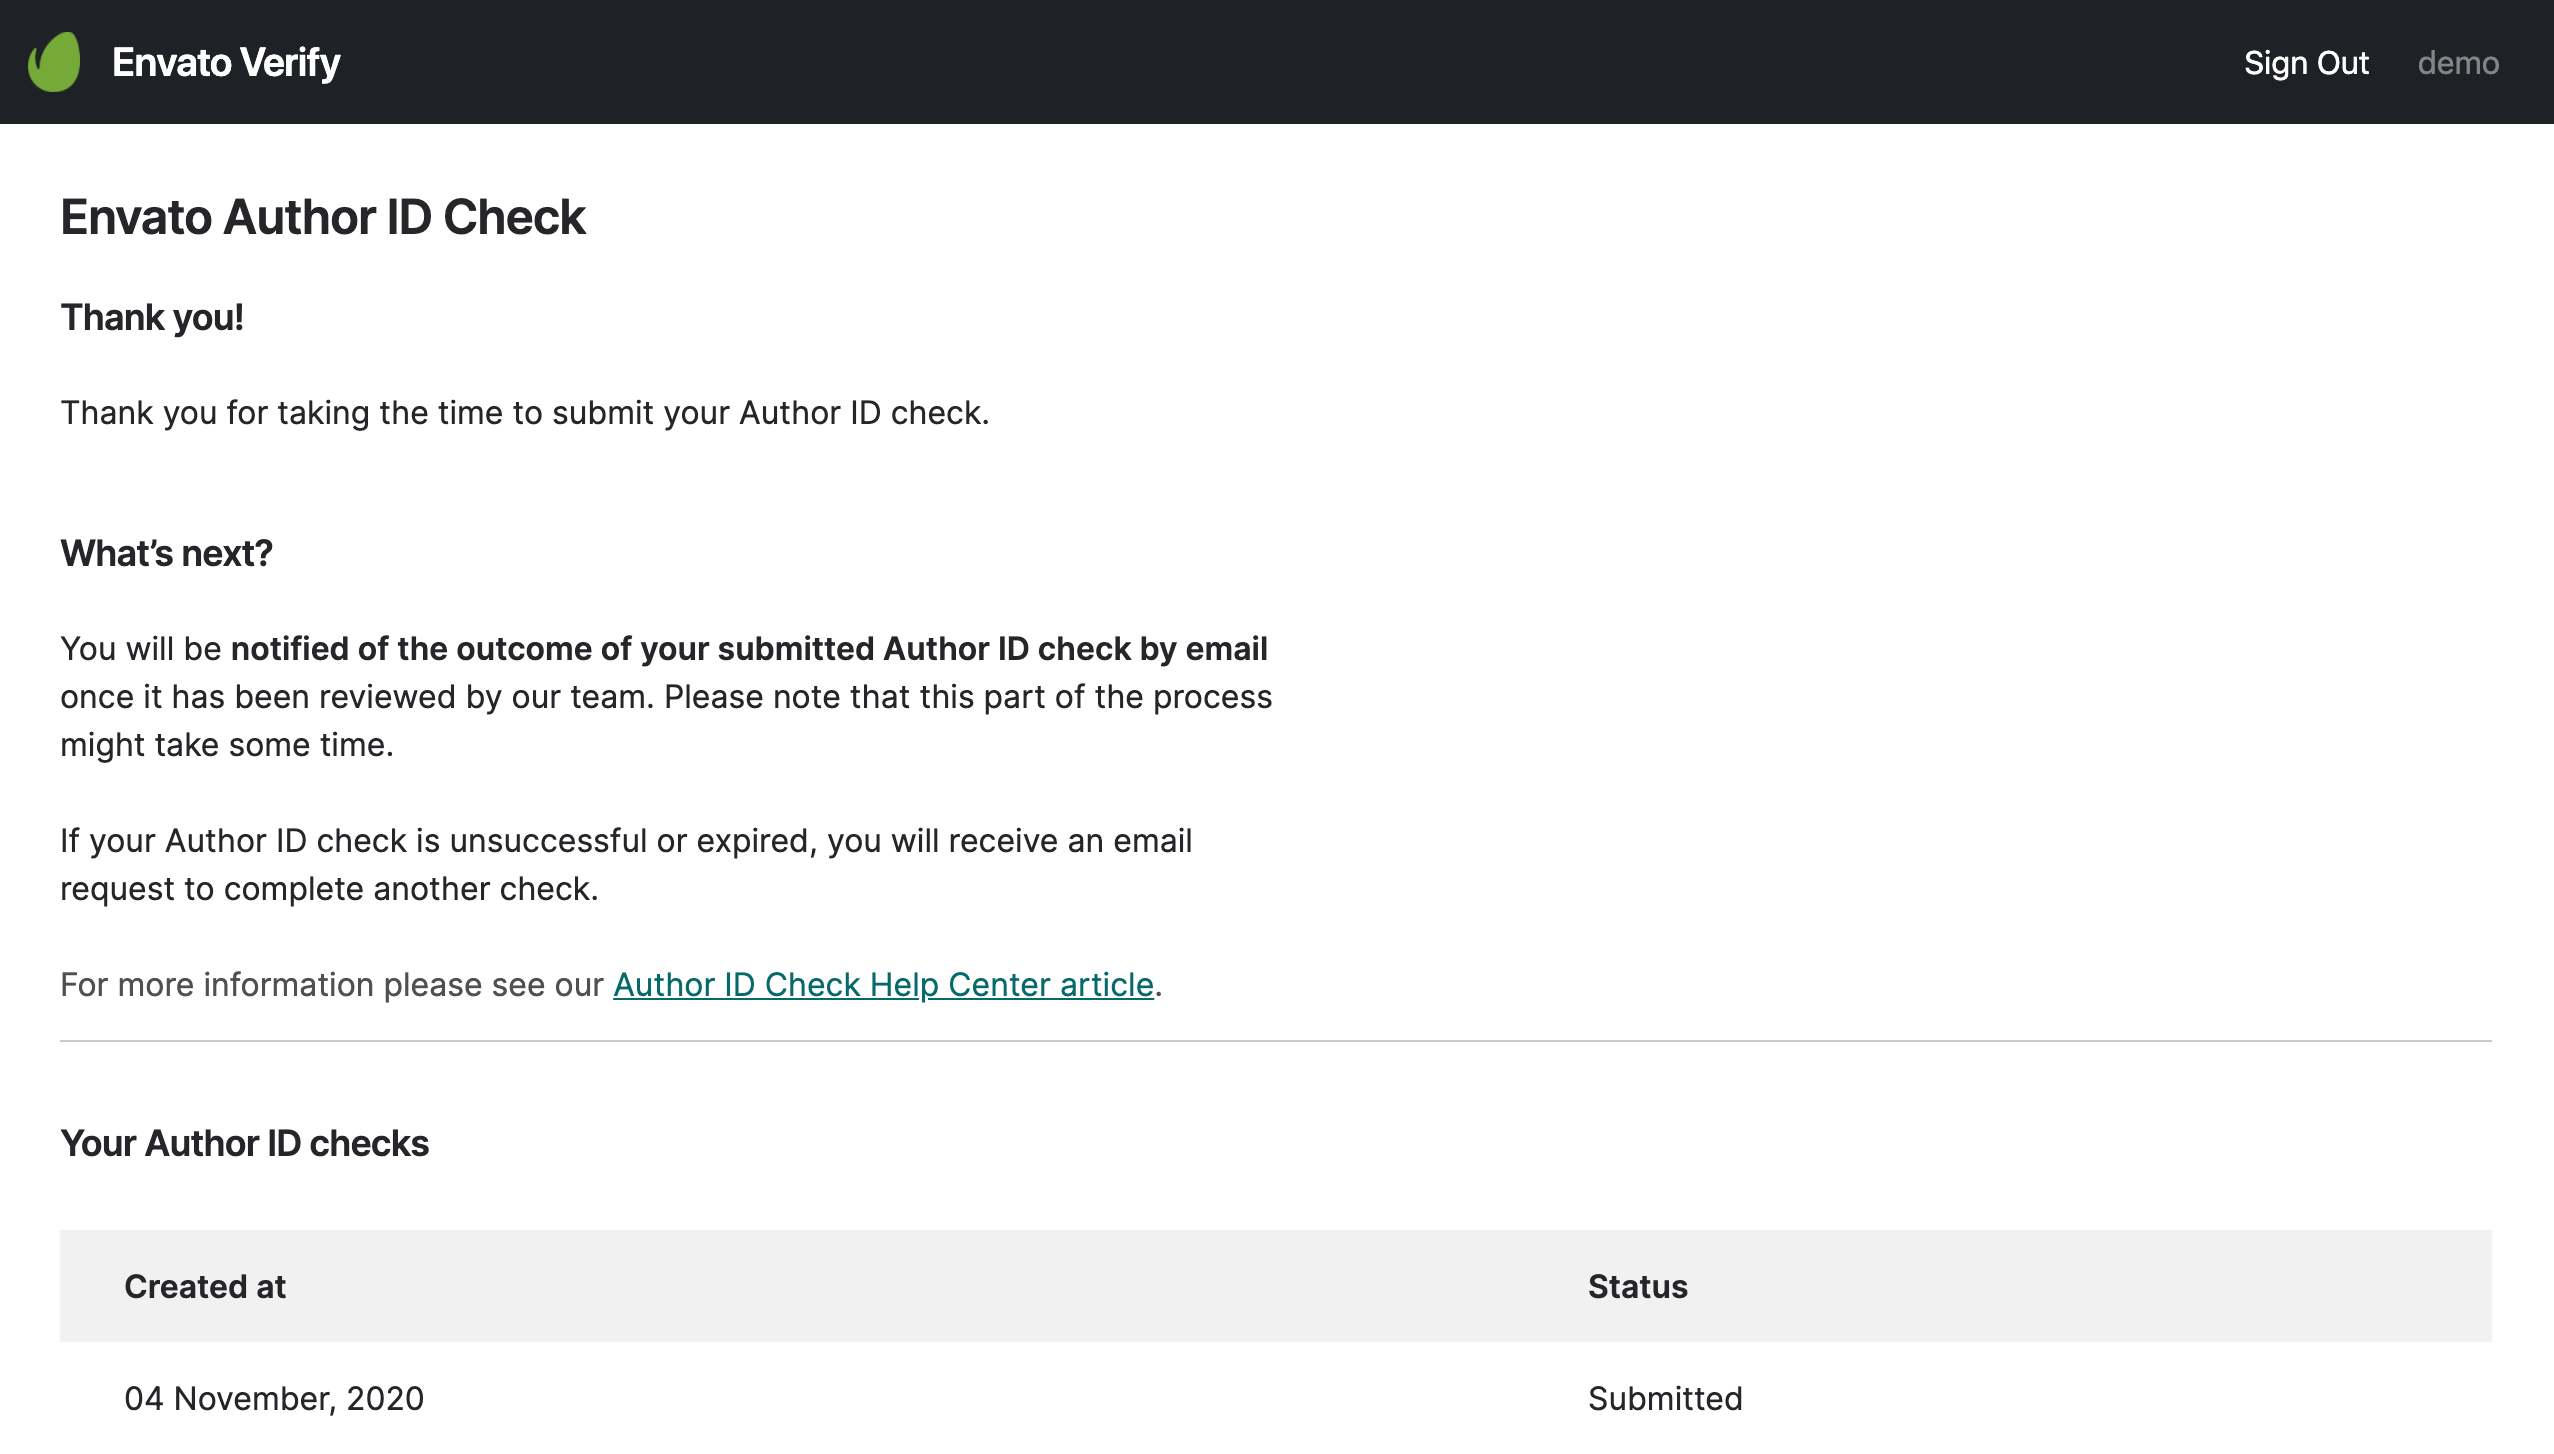Screen dimensions: 2554x1454
Task: Select the 04 November, 2020 check entry
Action: click(274, 1398)
